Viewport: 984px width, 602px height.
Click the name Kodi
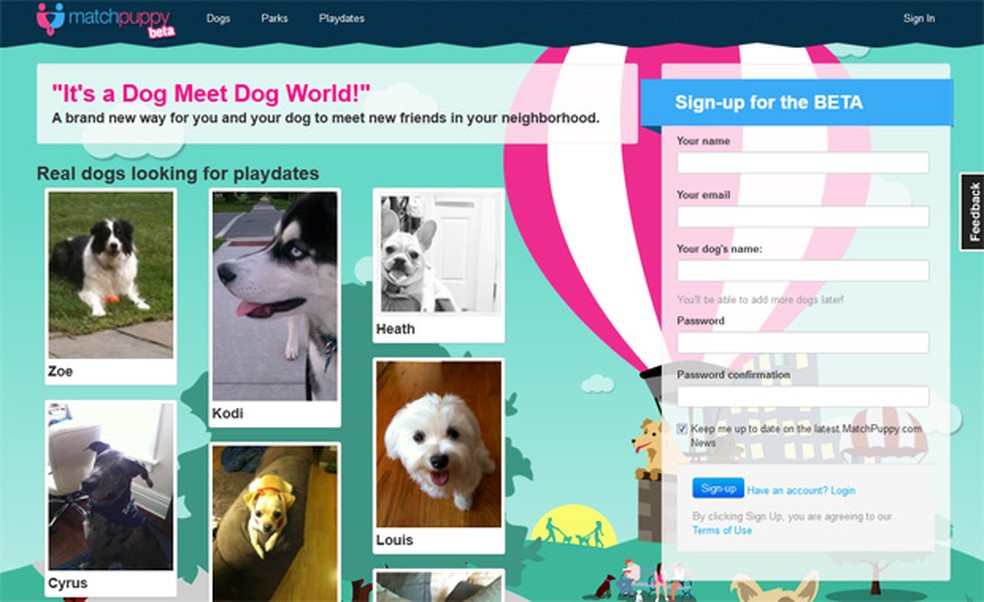pyautogui.click(x=227, y=413)
